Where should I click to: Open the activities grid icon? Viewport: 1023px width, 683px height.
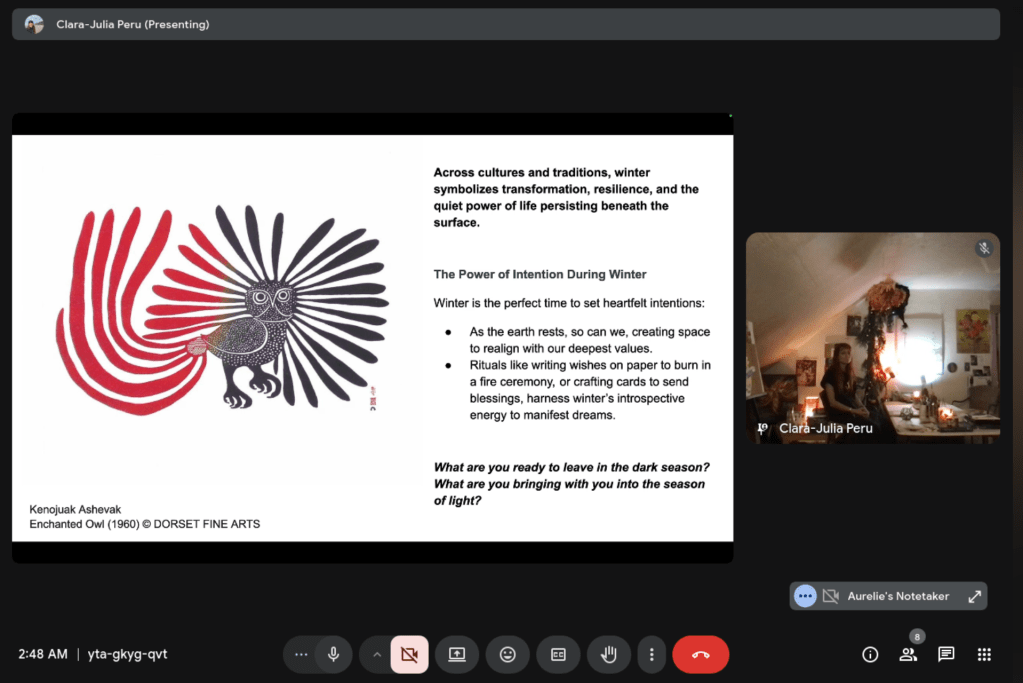click(984, 654)
